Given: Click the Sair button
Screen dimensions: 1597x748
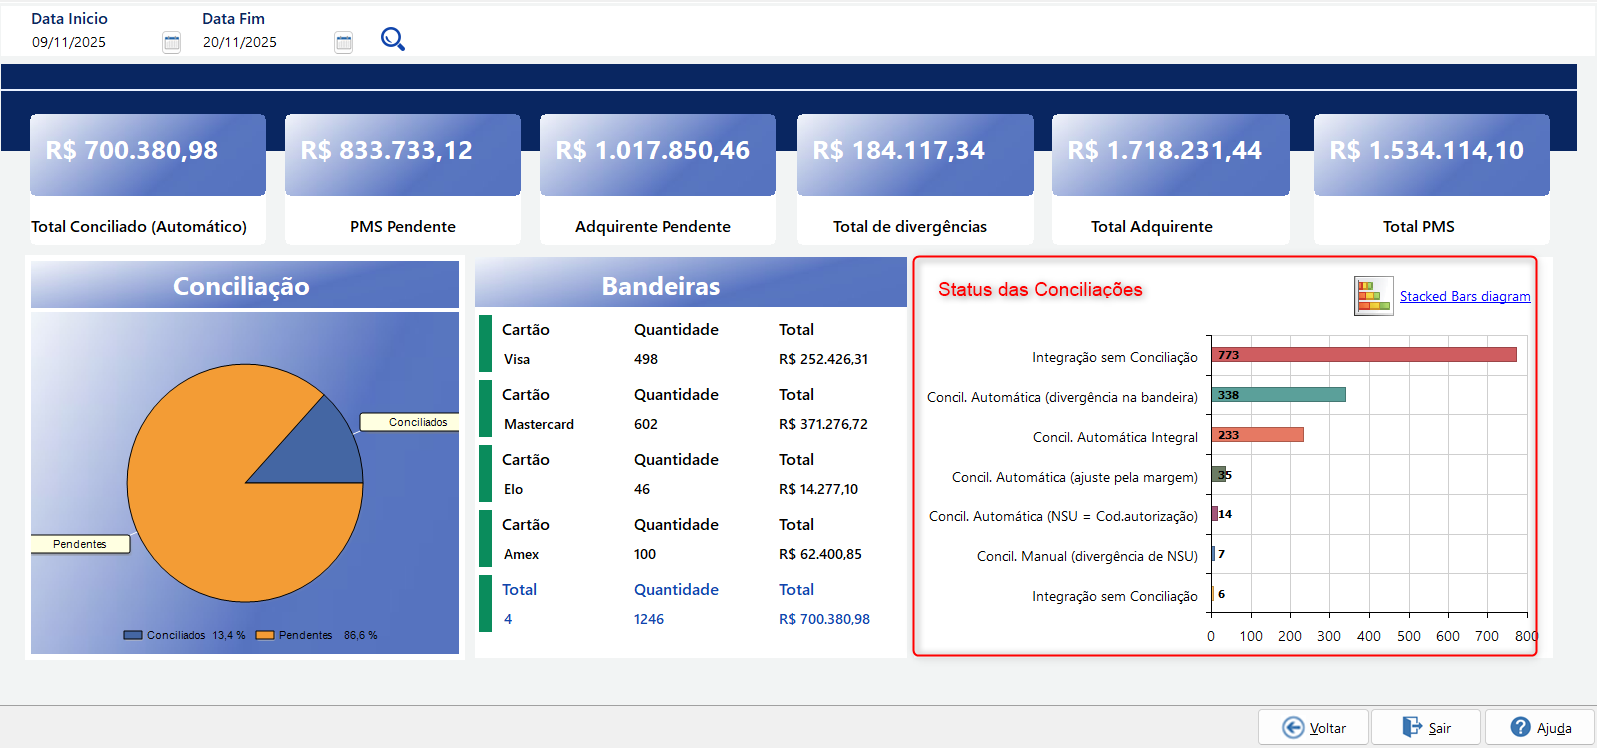Looking at the screenshot, I should (1427, 727).
